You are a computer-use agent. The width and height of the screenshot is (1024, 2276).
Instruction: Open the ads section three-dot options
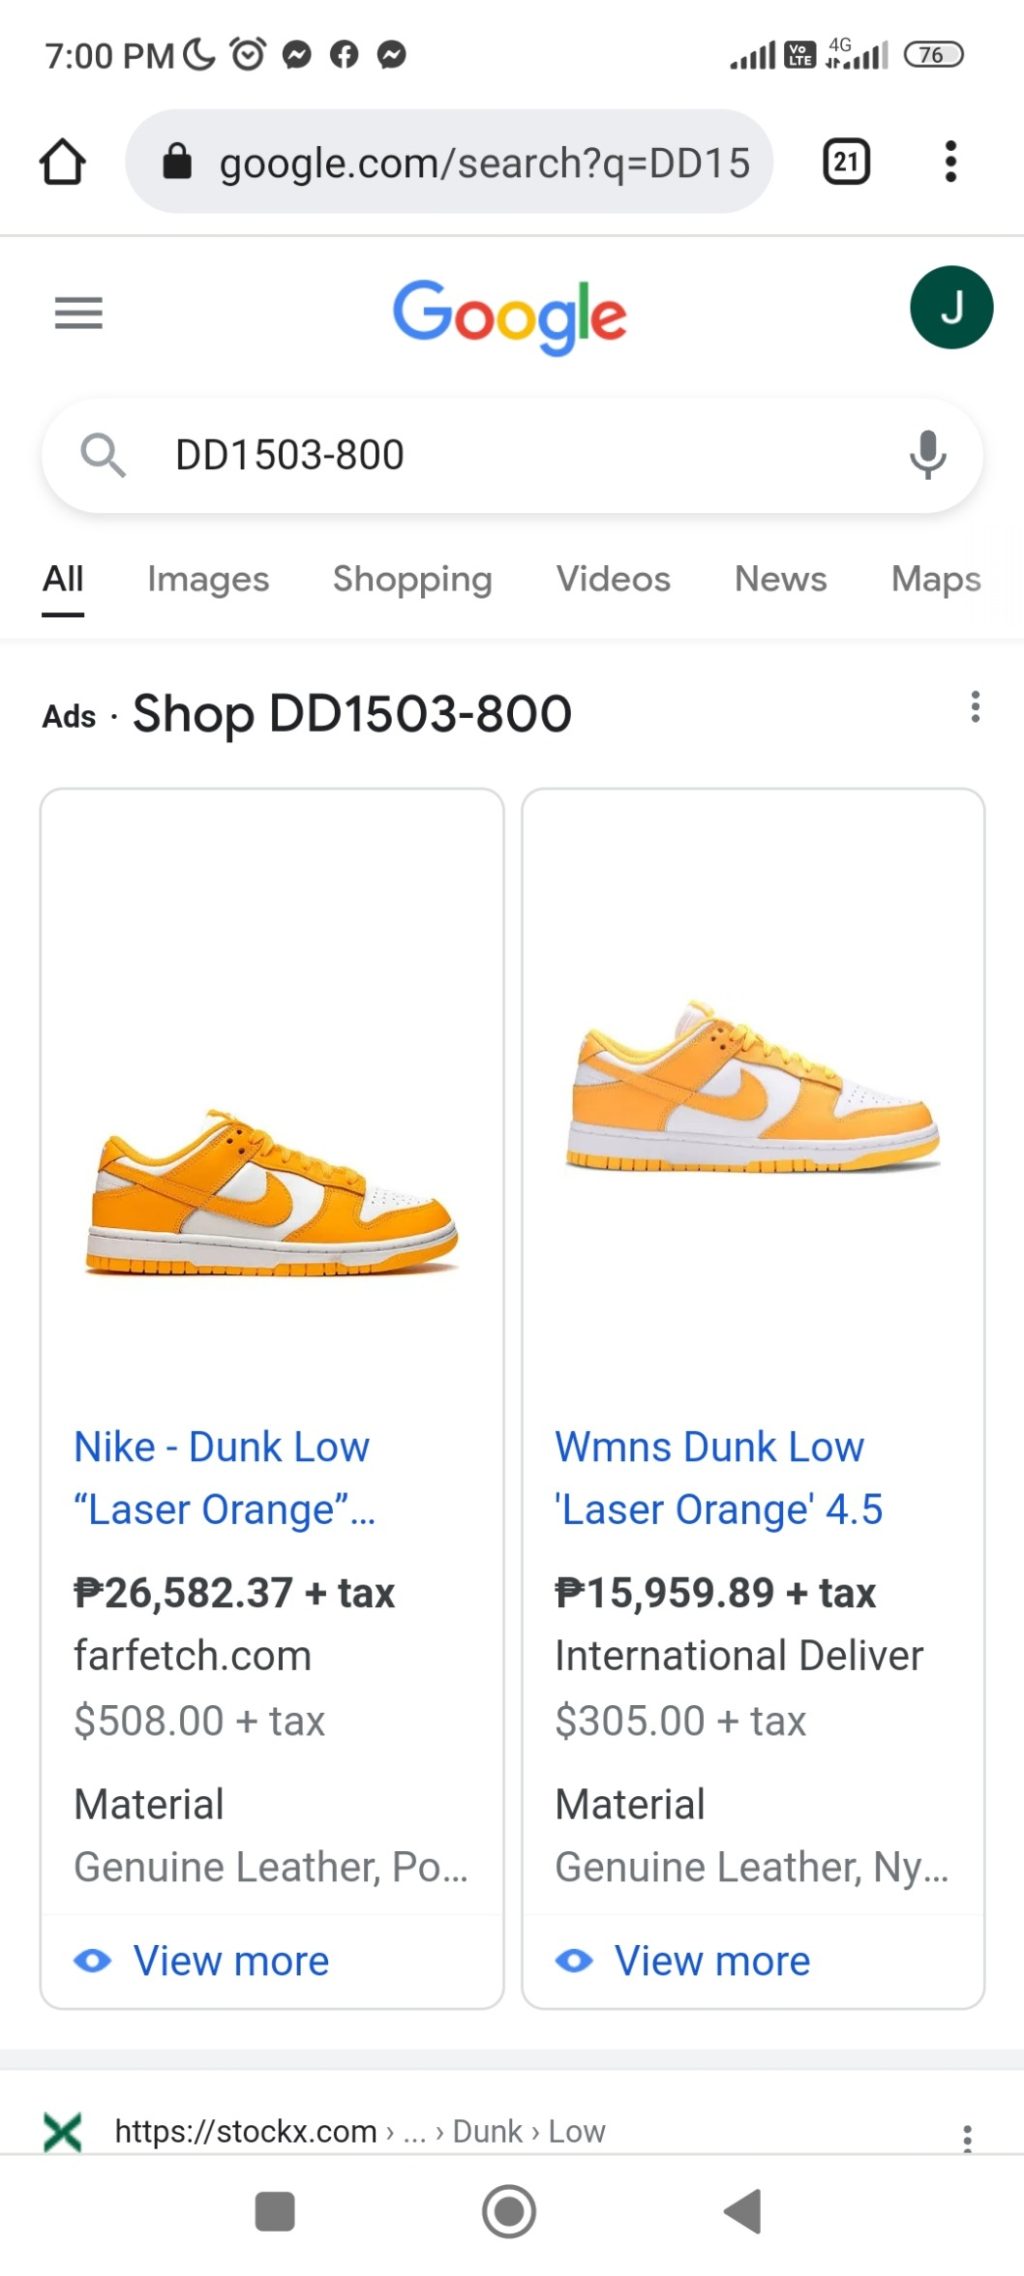[x=975, y=707]
